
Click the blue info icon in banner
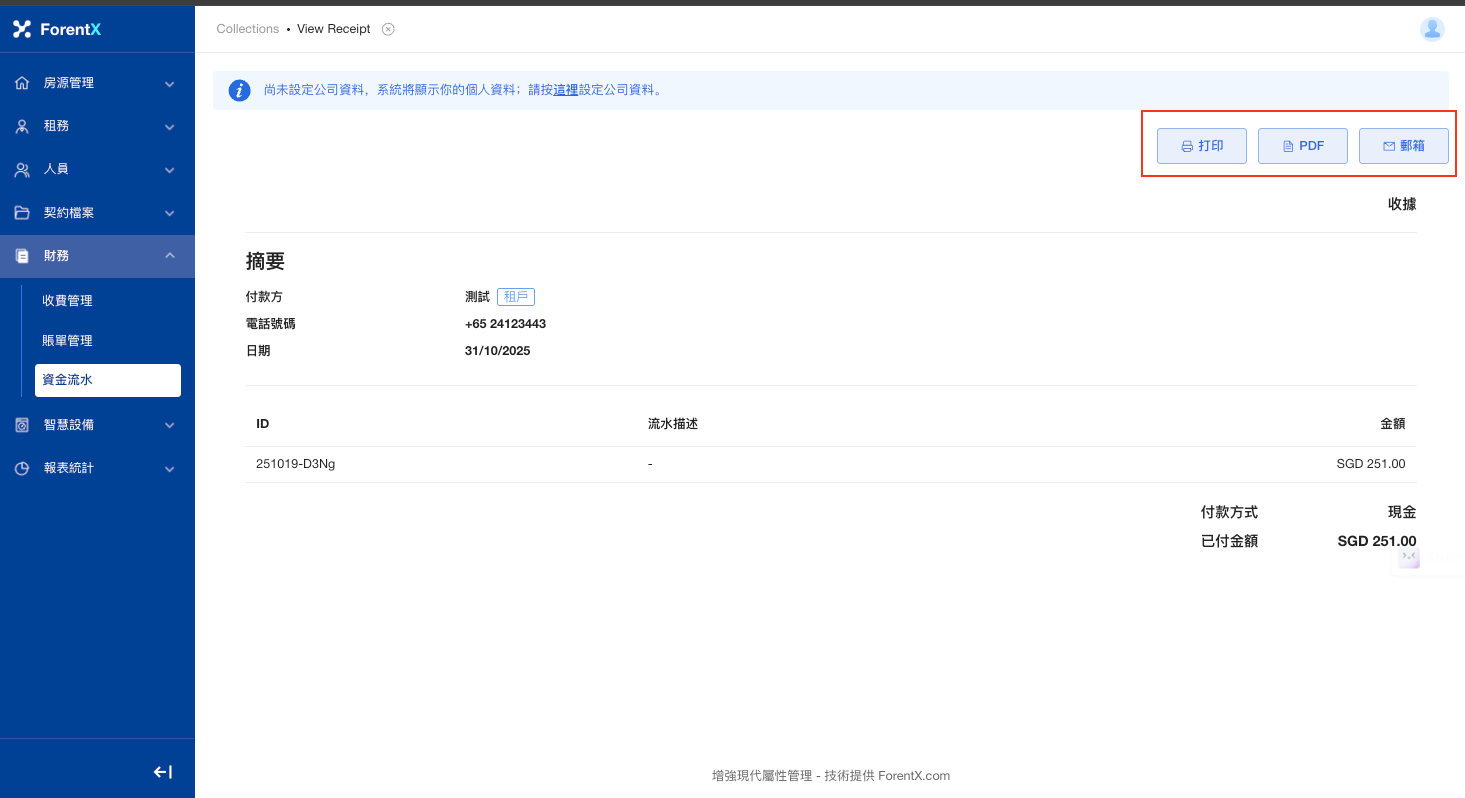(239, 90)
